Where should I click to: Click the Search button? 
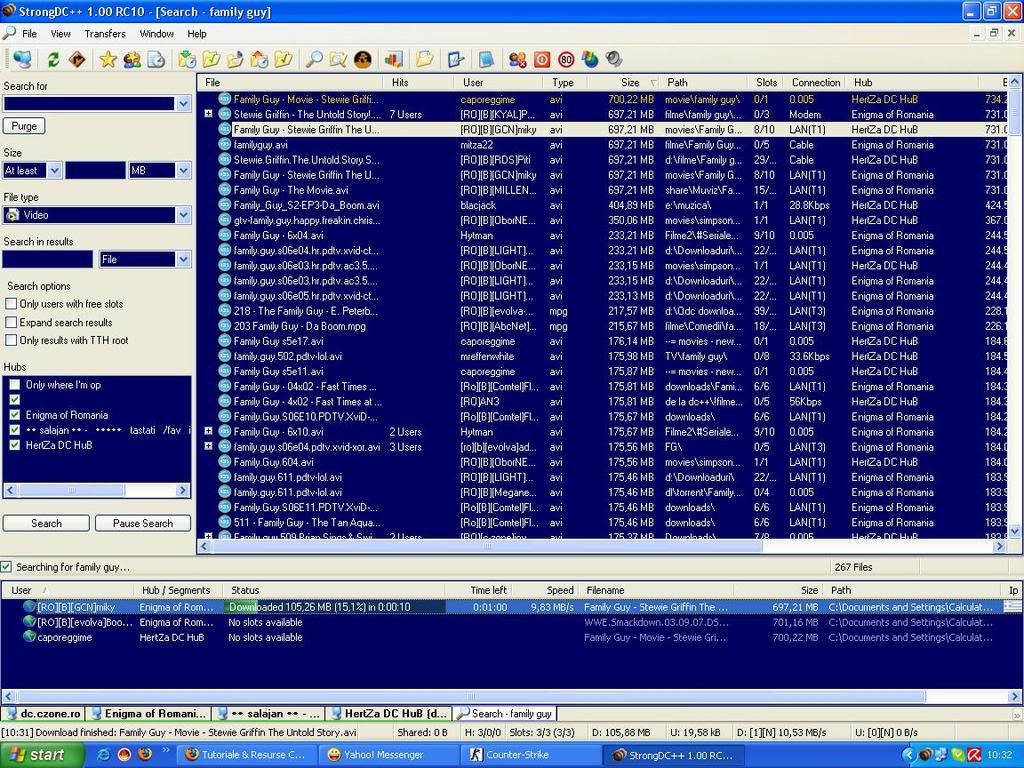[x=46, y=523]
